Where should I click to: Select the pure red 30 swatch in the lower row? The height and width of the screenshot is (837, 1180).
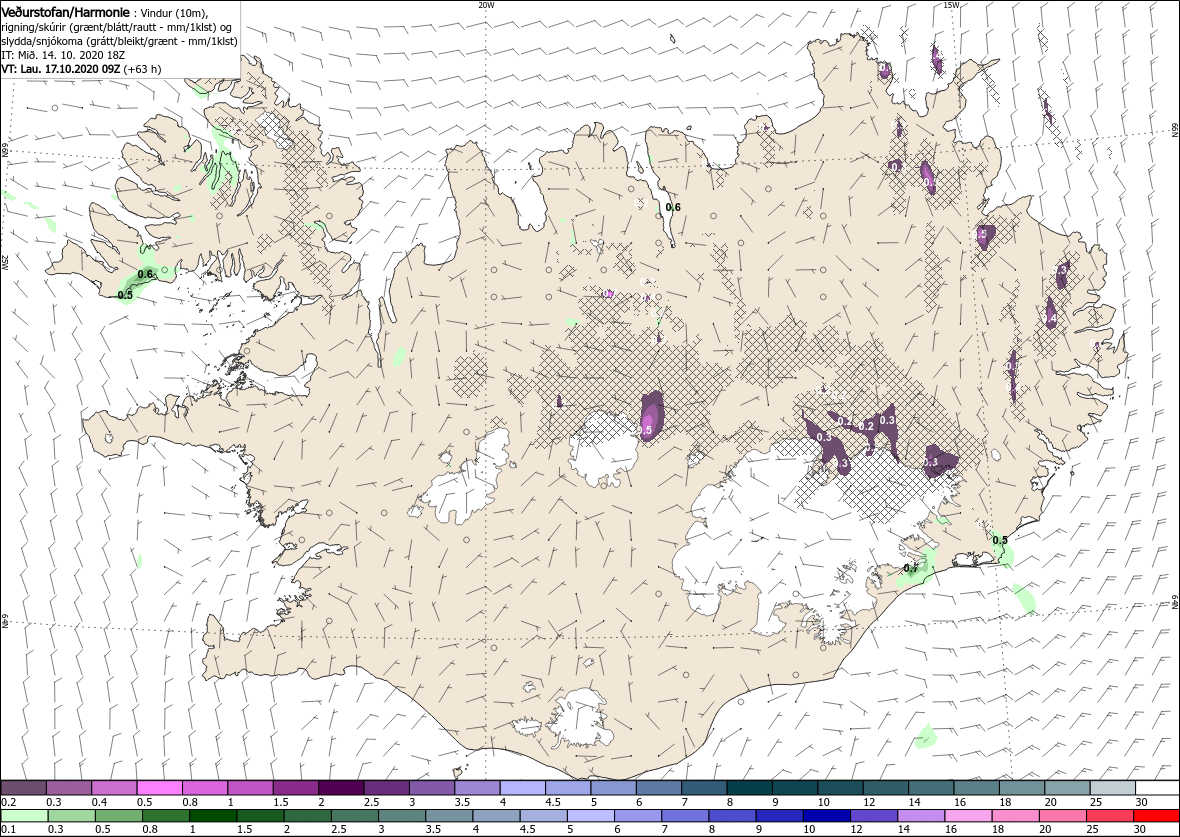click(x=1156, y=816)
